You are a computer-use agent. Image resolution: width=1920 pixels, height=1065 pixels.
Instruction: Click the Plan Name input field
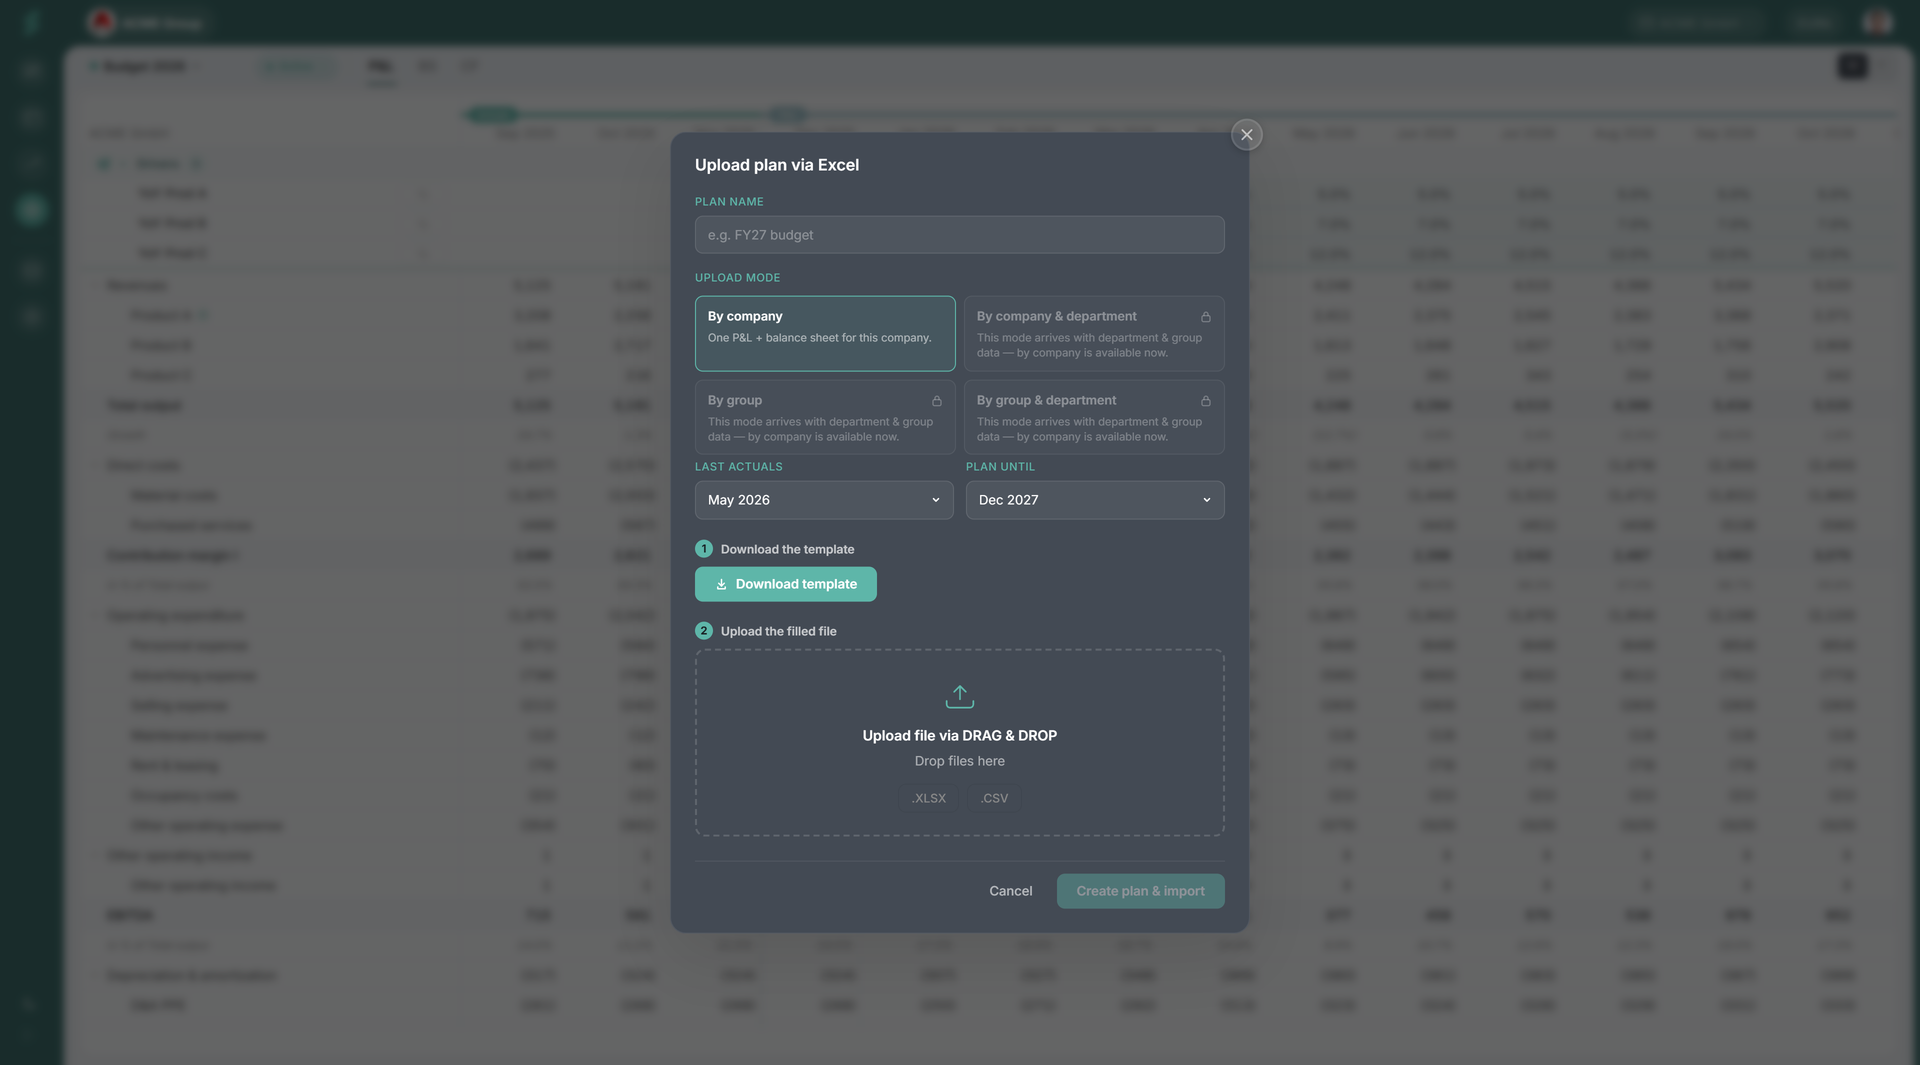coord(959,235)
